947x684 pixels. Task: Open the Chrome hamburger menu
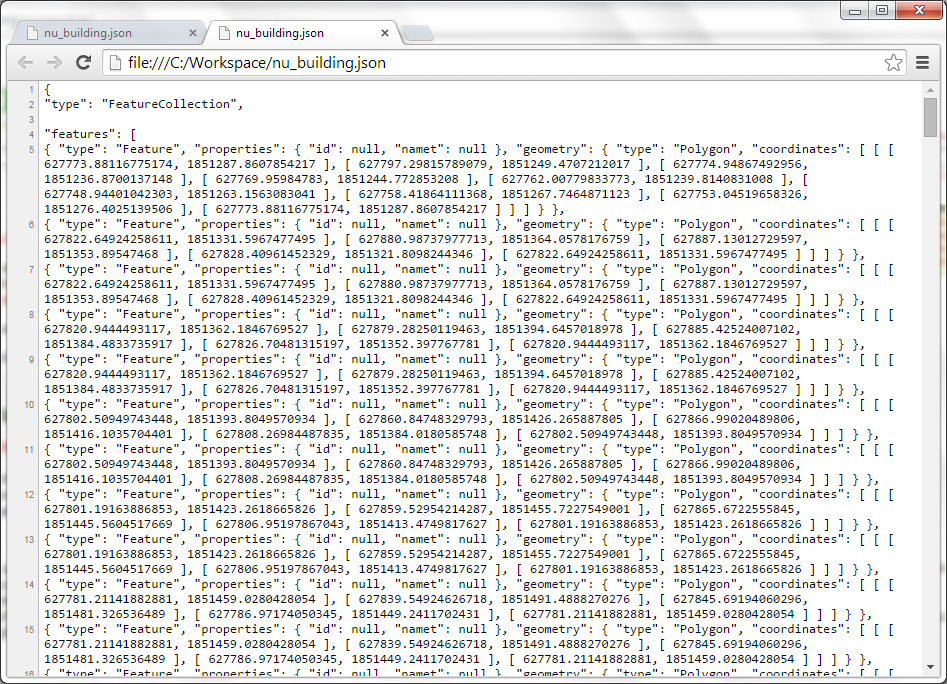tap(922, 62)
